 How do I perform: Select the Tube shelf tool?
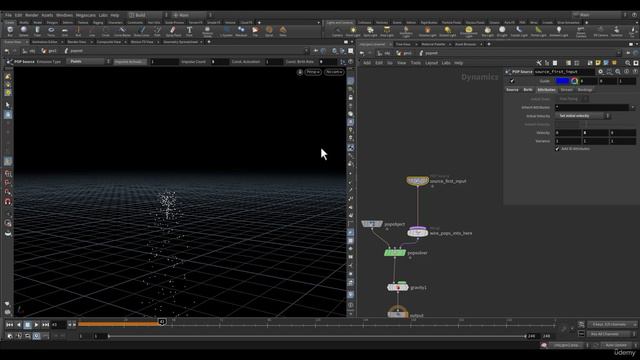37,31
